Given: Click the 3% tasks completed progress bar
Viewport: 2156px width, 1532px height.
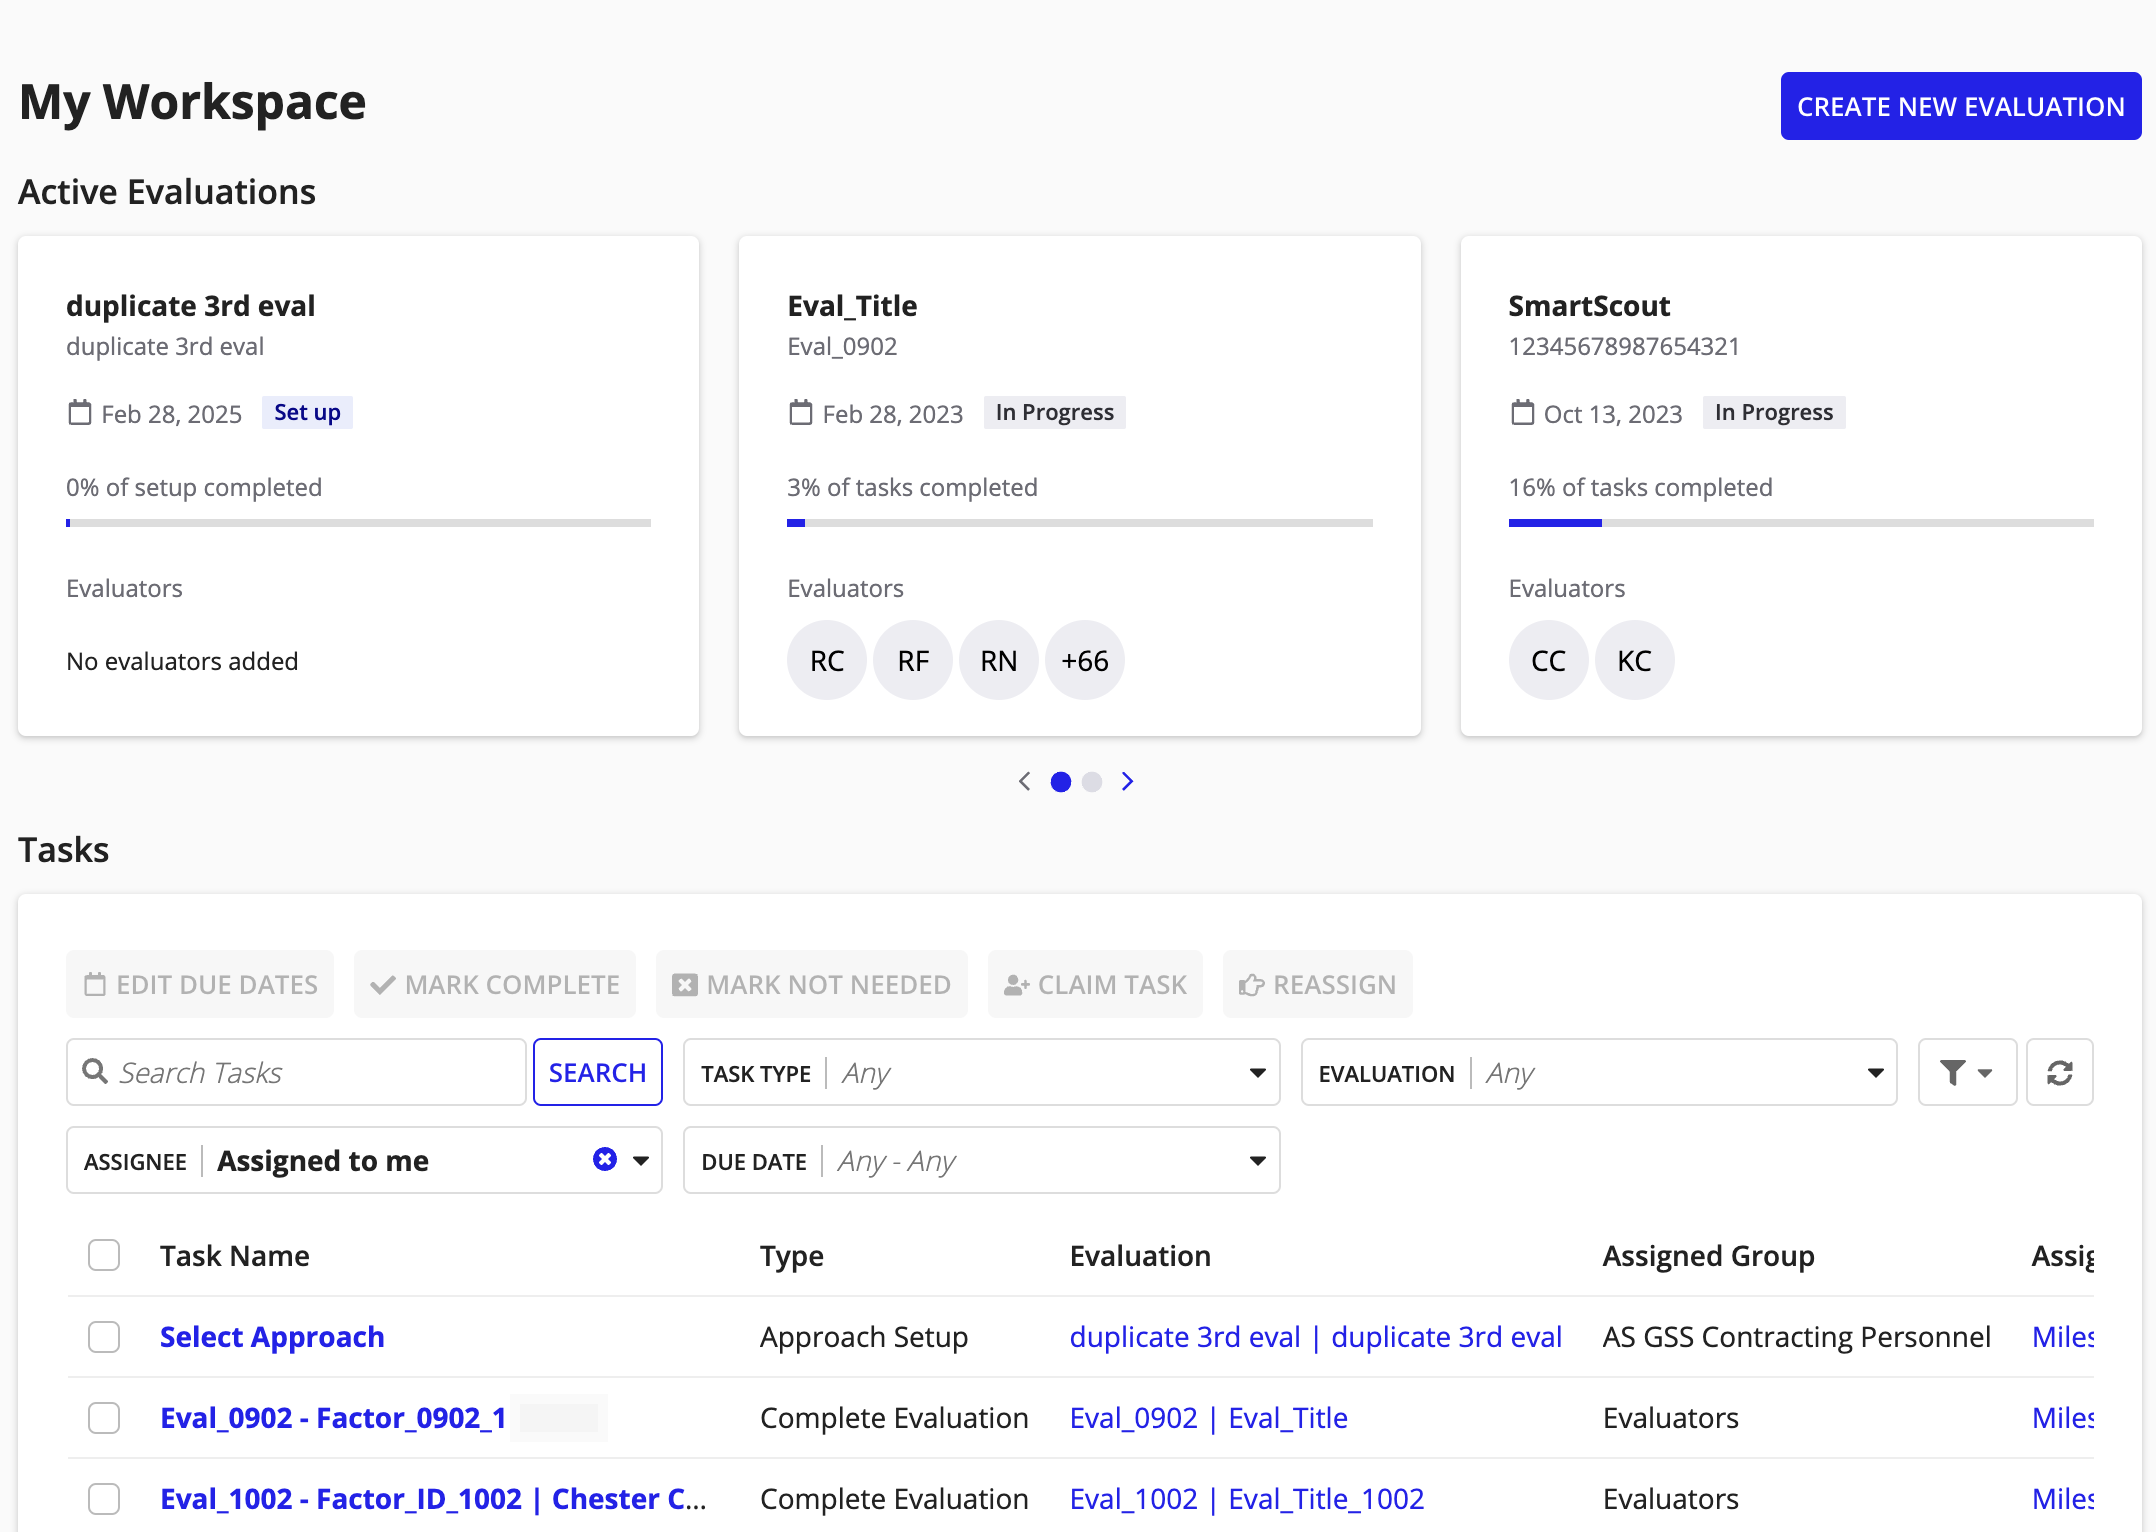Looking at the screenshot, I should point(1079,523).
